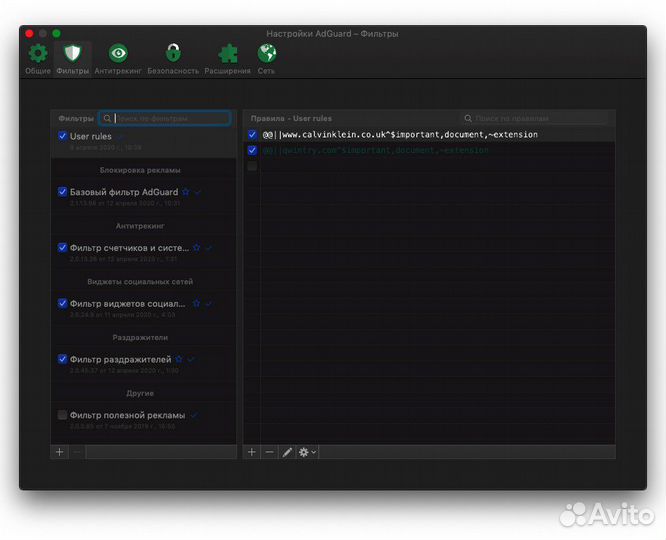Image resolution: width=666 pixels, height=540 pixels.
Task: Open the Безопасность tab
Action: [173, 59]
